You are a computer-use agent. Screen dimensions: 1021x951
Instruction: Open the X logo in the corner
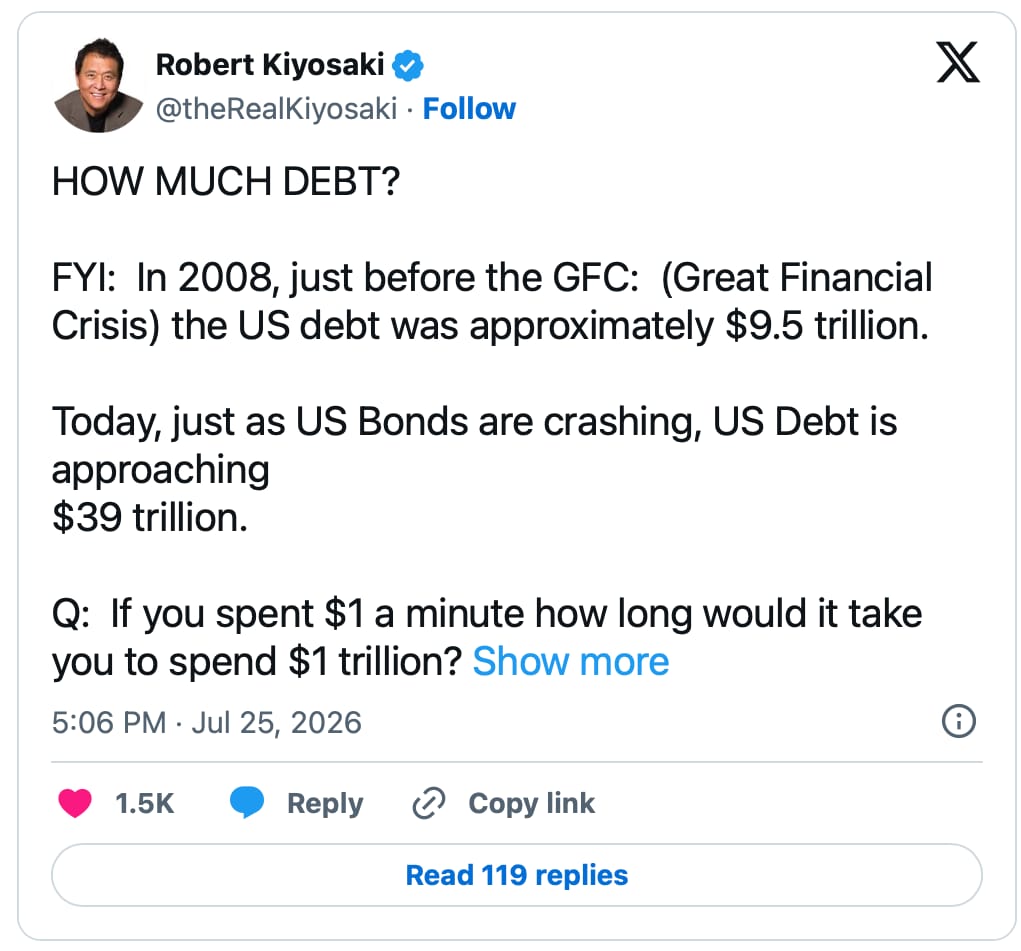click(x=957, y=62)
